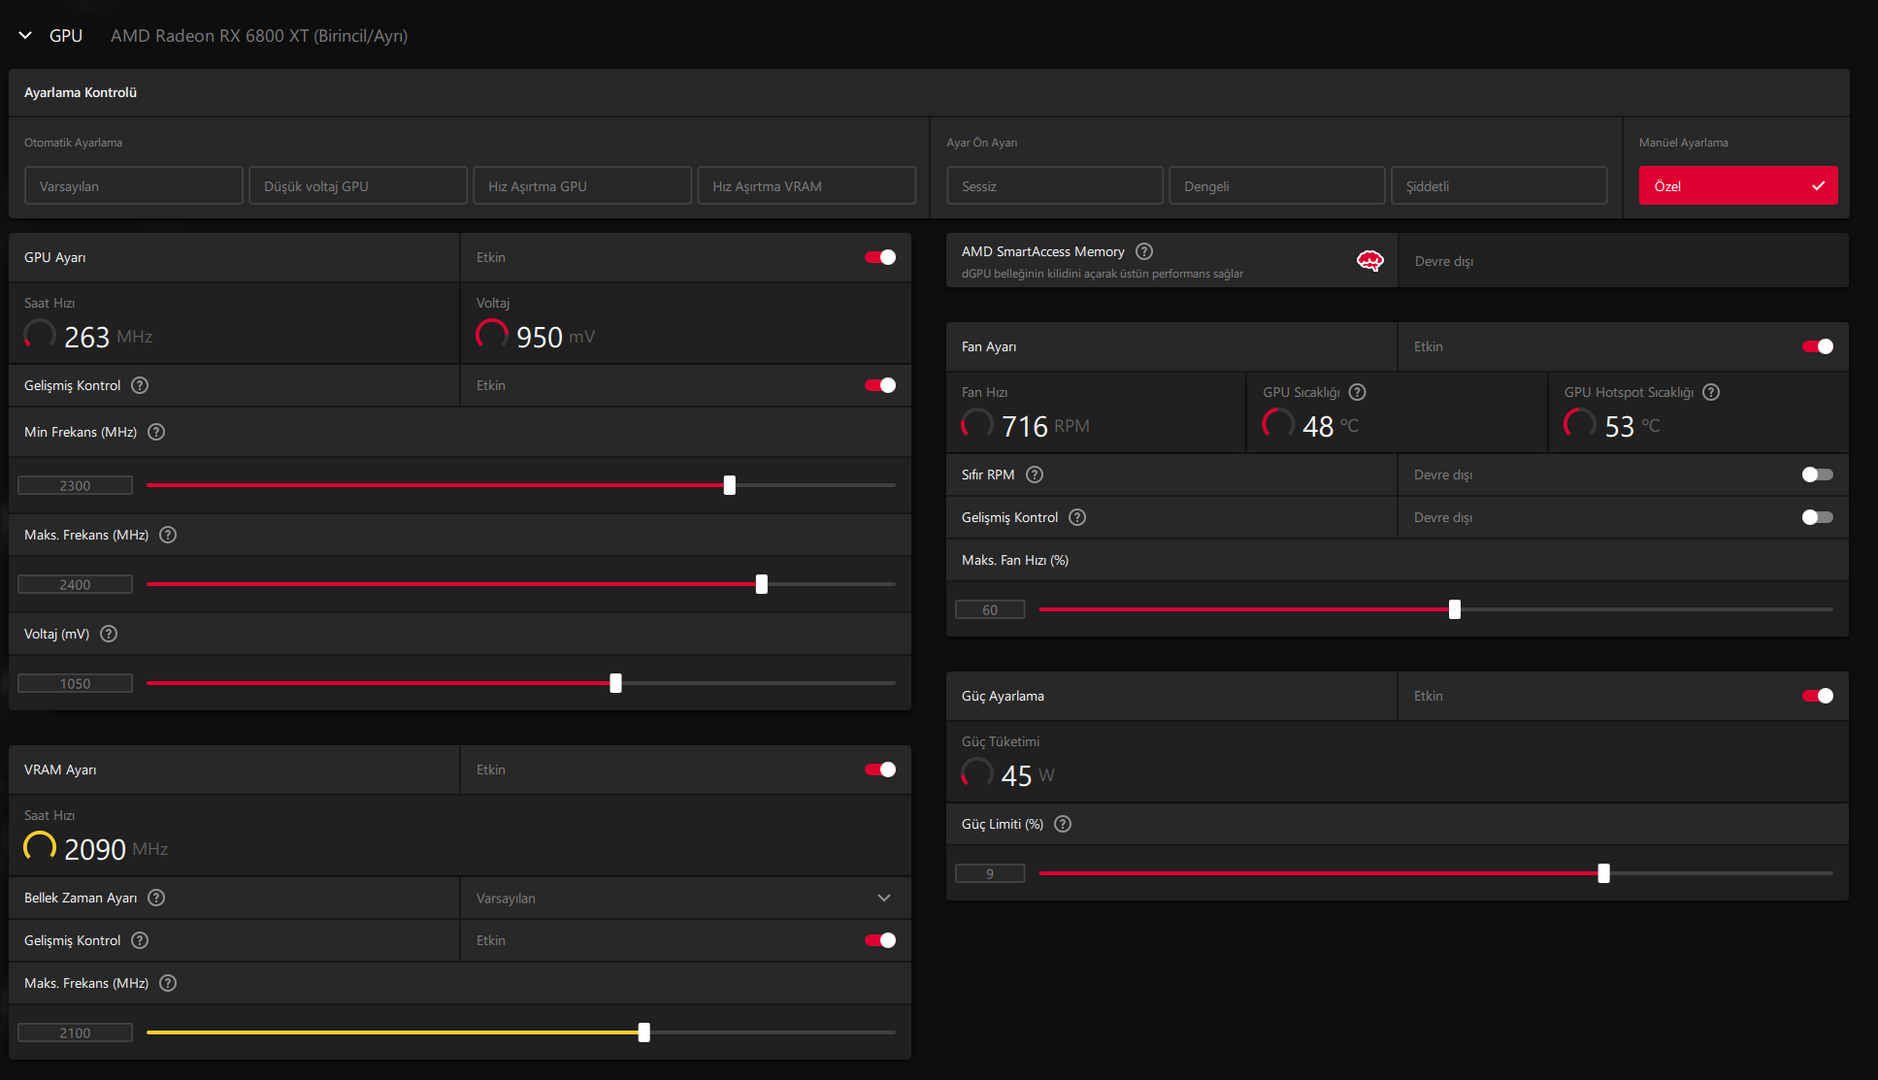1878x1080 pixels.
Task: Open the Bellek Zaman Ayarı dropdown
Action: point(685,898)
